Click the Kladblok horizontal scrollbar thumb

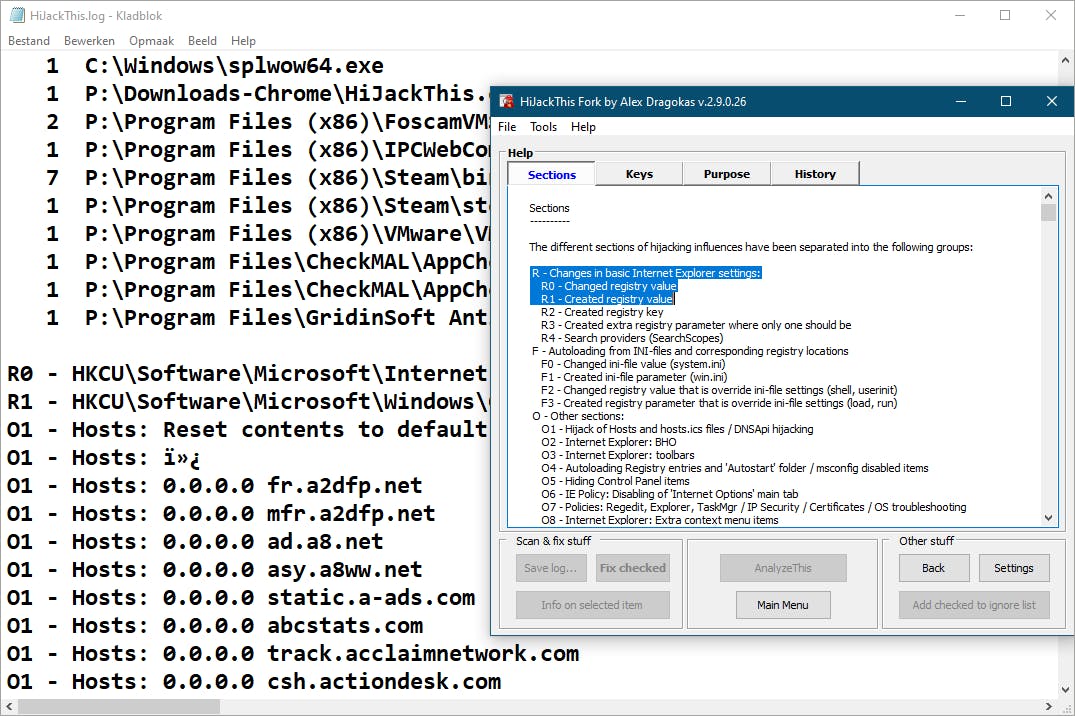119,706
